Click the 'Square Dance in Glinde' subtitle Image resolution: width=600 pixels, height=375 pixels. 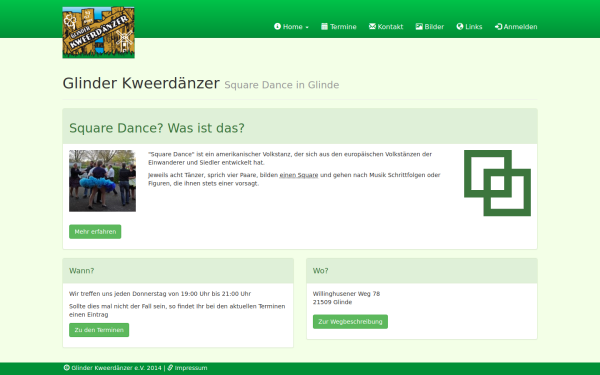282,85
